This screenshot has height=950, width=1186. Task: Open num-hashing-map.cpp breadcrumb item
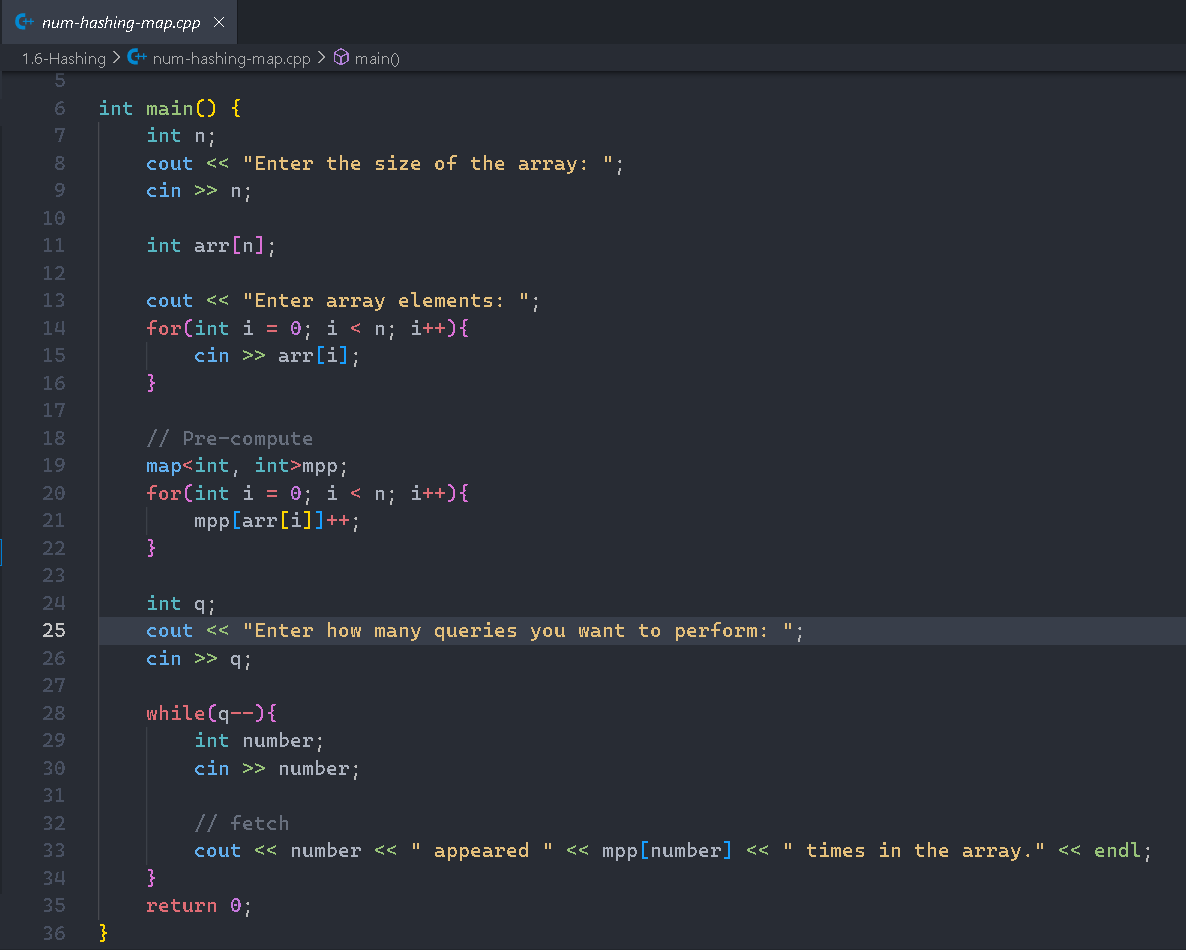(x=231, y=58)
